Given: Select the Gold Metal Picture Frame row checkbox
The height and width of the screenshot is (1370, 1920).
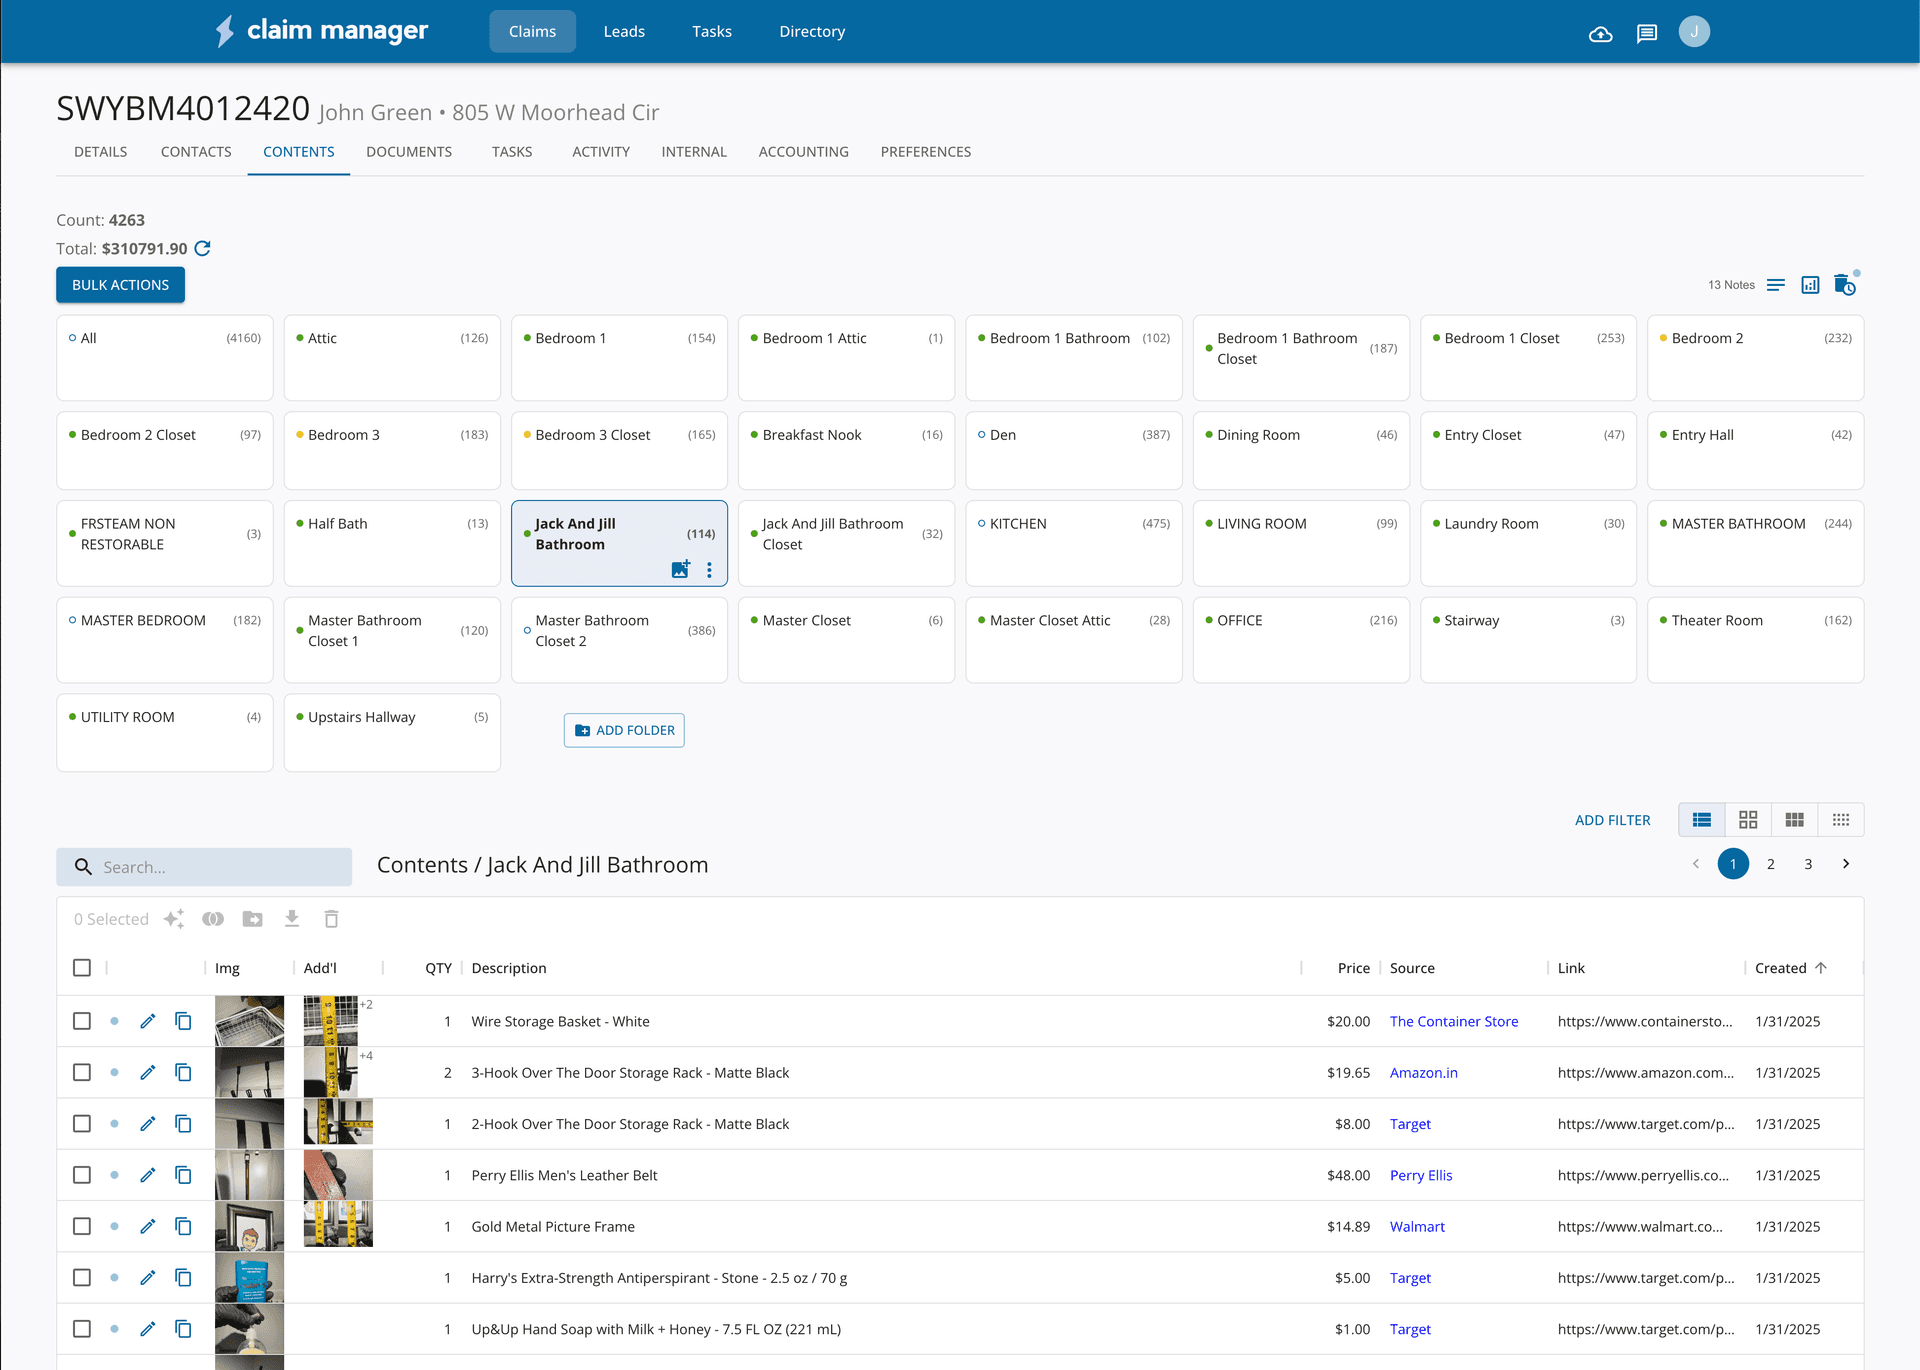Looking at the screenshot, I should [82, 1226].
